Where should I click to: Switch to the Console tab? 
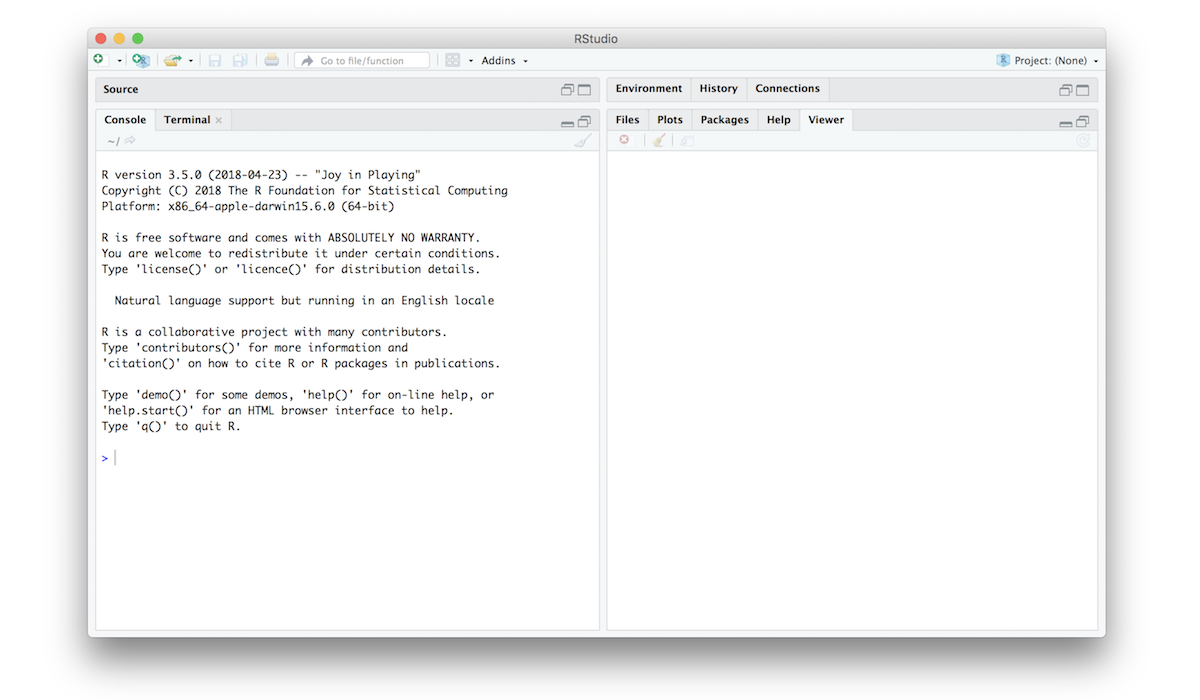[x=125, y=120]
